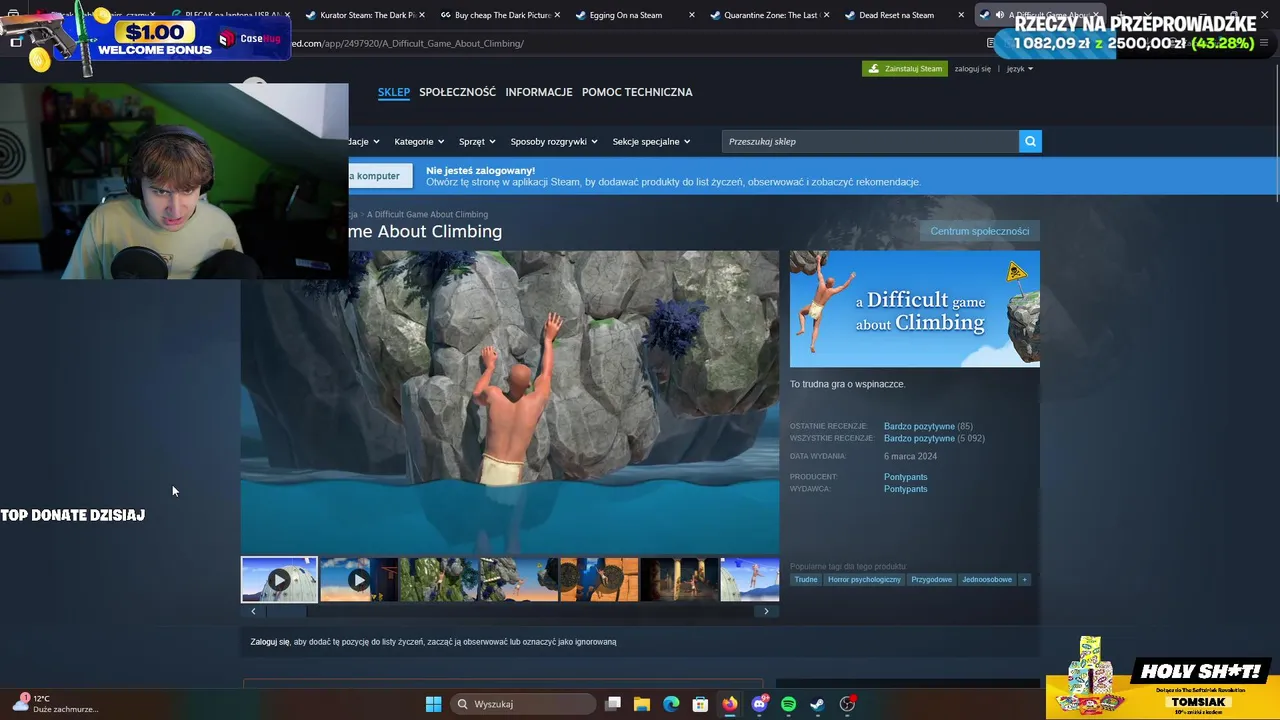Viewport: 1280px width, 720px height.
Task: Open all reviews Bardzo pozytywne (5 092)
Action: coord(934,438)
